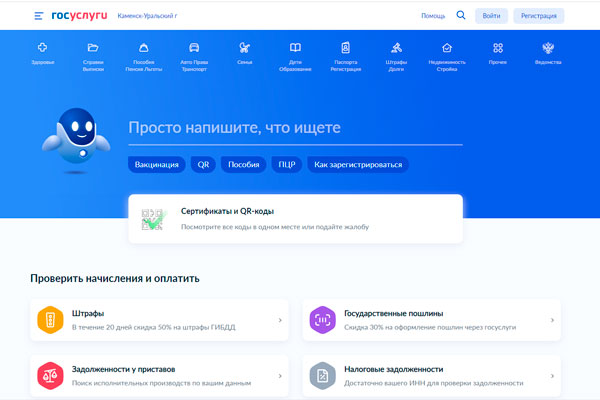Screen dimensions: 600x400
Task: Open the Государственные пошлины title
Action: click(x=393, y=313)
